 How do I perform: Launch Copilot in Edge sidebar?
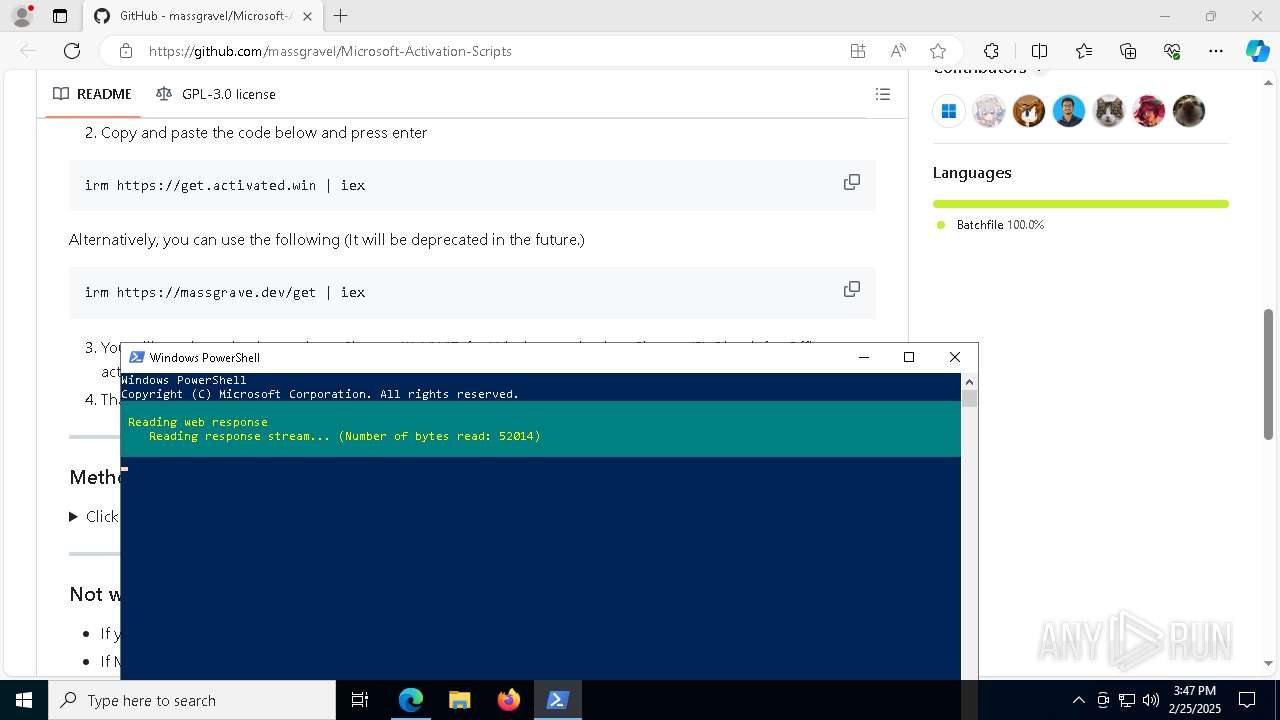click(1257, 51)
